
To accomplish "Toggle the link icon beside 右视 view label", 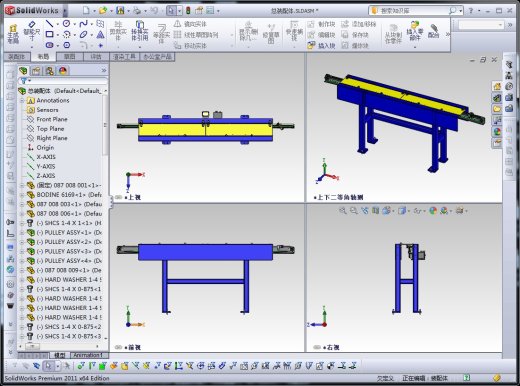I will (317, 347).
